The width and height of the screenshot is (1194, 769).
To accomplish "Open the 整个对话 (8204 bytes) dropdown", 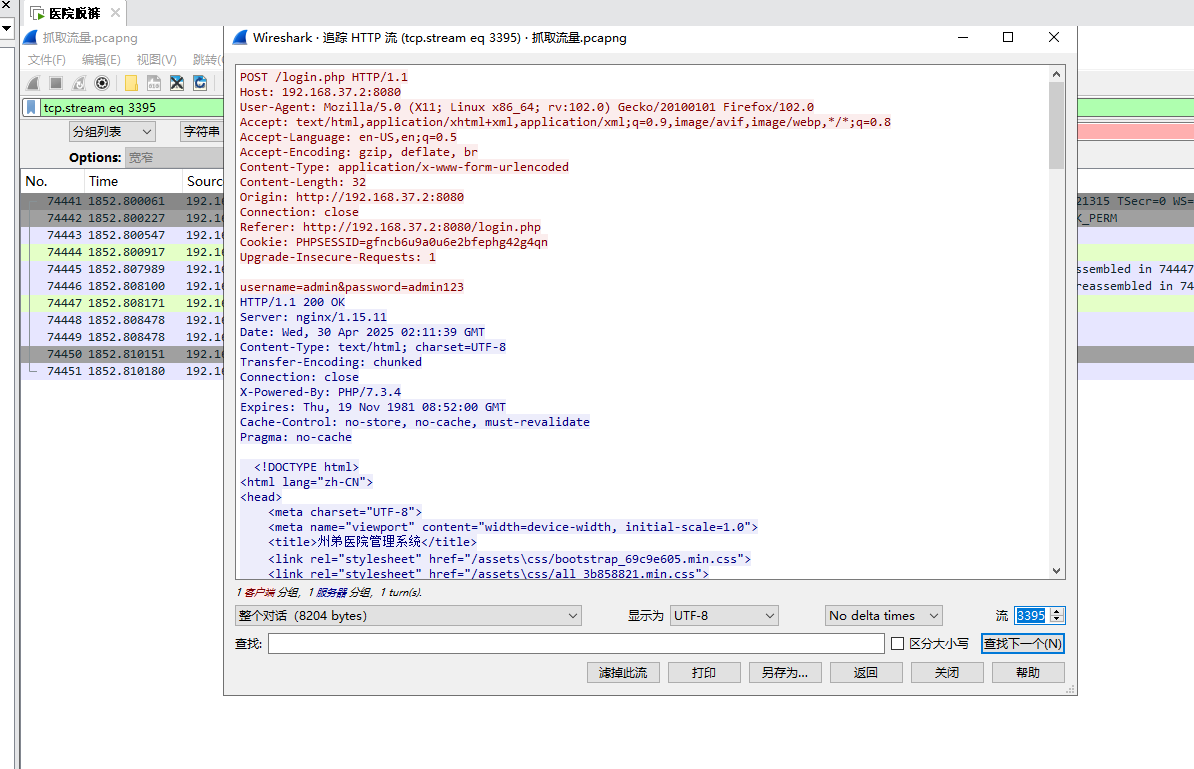I will (x=408, y=615).
